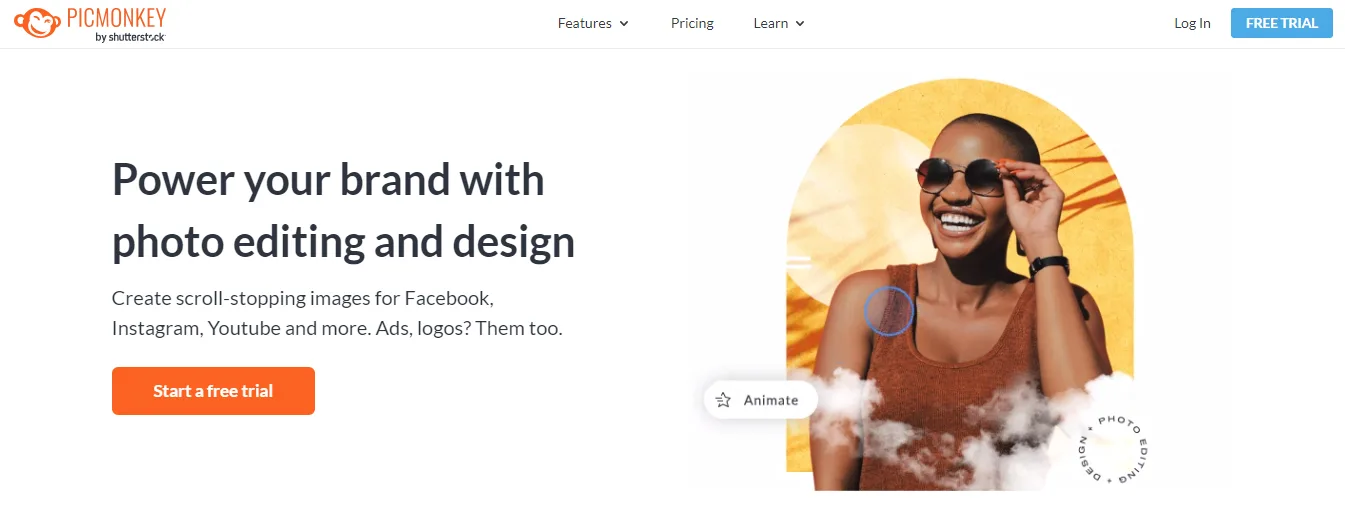Open the Learn menu
Image resolution: width=1345 pixels, height=522 pixels.
(779, 23)
